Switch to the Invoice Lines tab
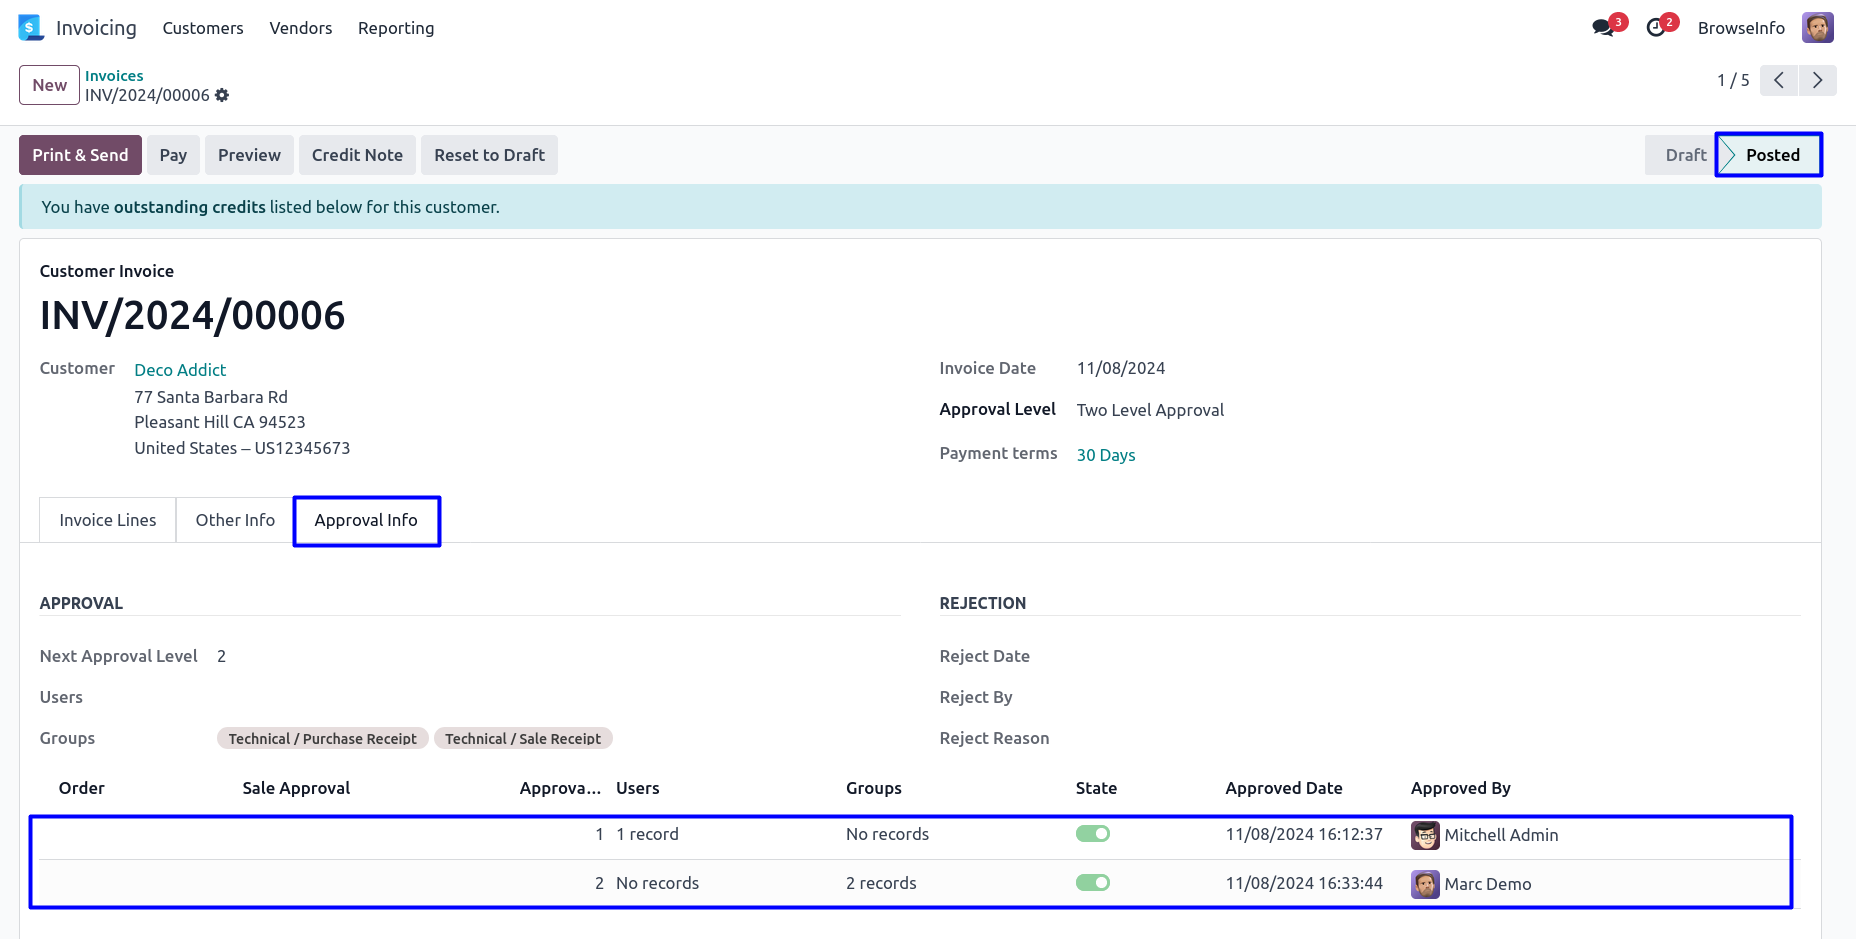Image resolution: width=1856 pixels, height=939 pixels. 108,520
